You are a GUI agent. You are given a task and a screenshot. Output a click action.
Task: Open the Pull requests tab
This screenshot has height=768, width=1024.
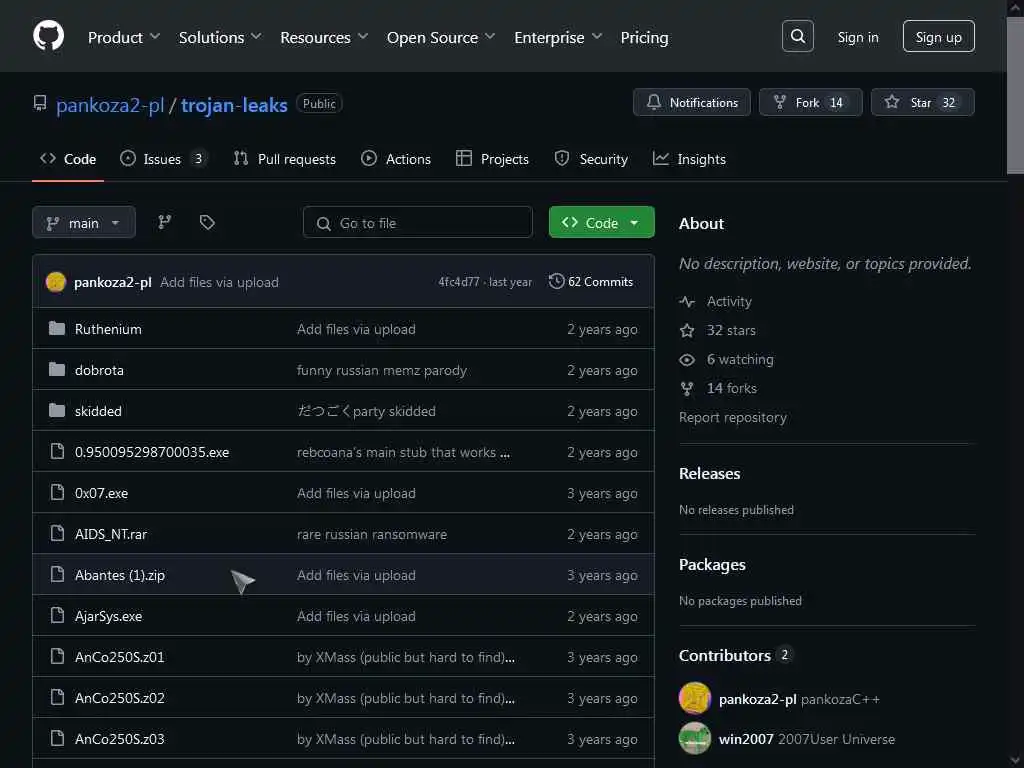285,159
